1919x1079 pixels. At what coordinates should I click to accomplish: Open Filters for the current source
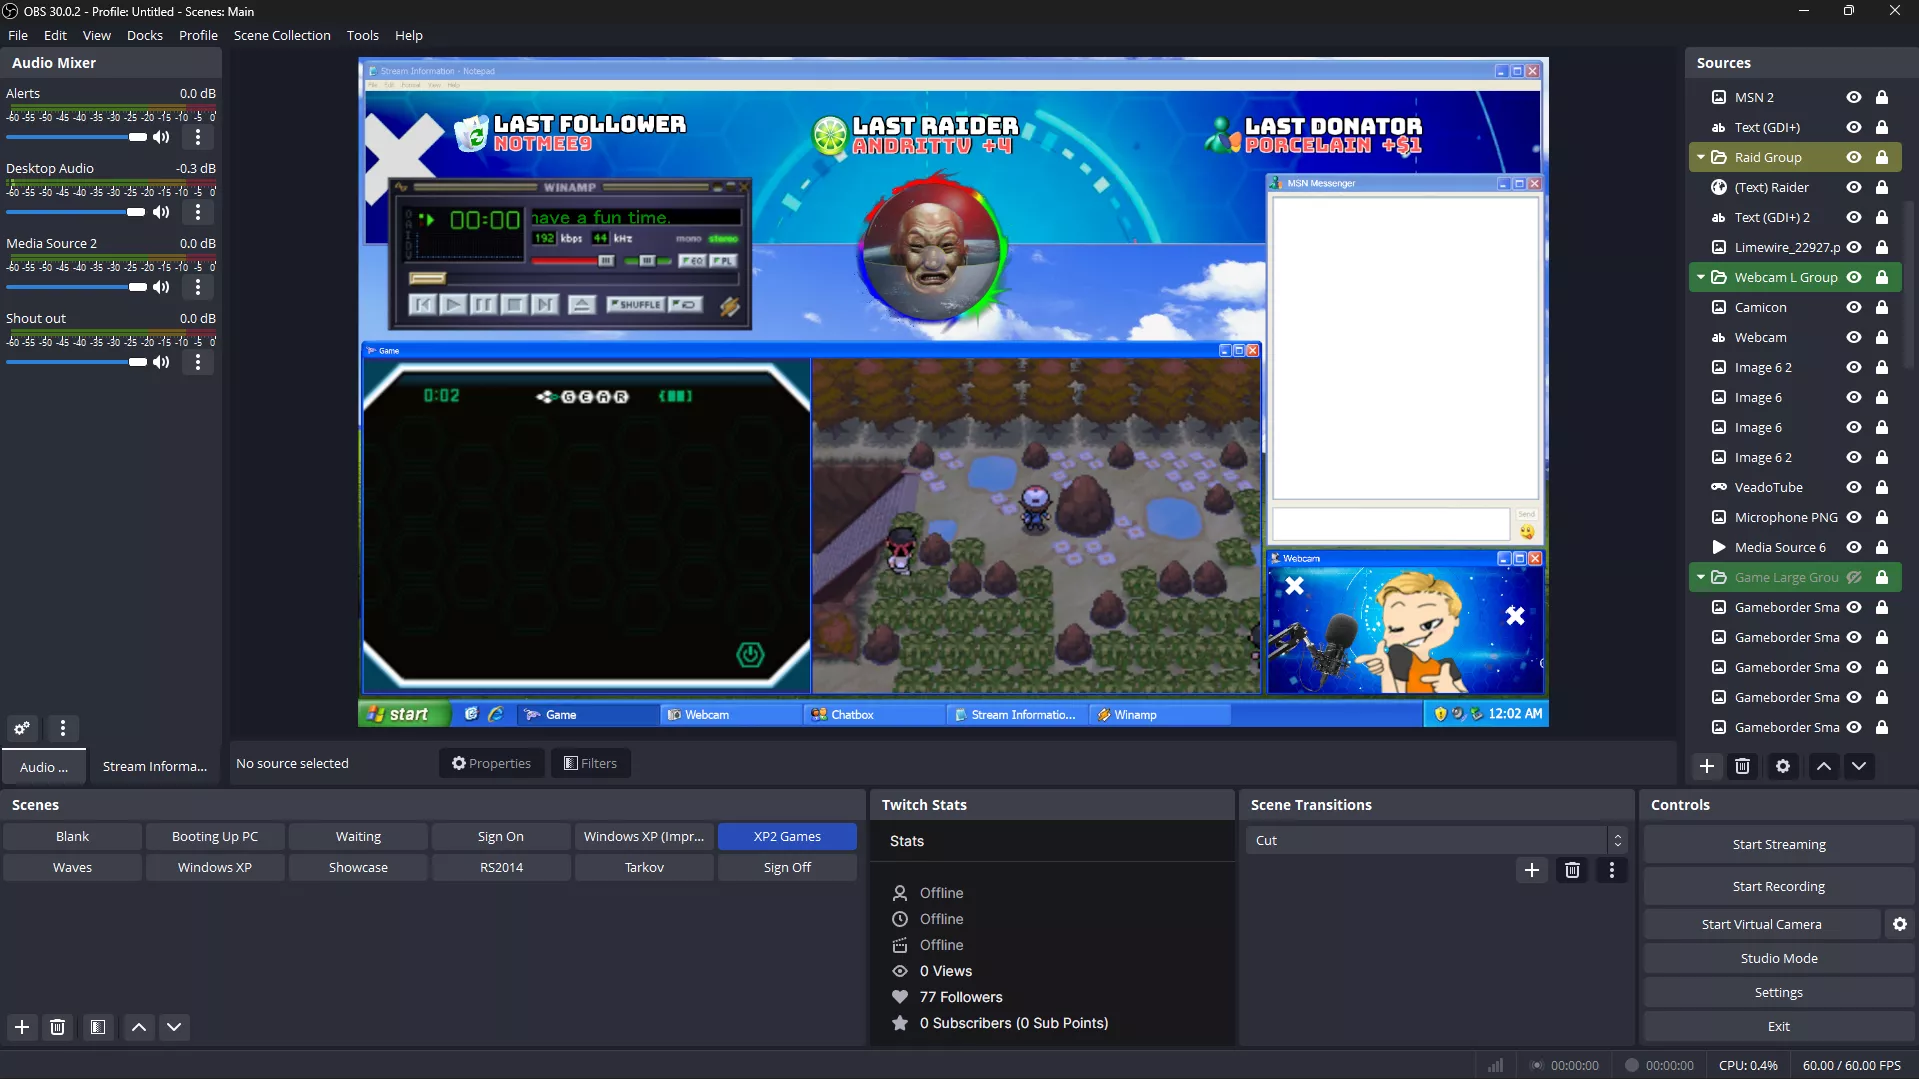coord(590,762)
